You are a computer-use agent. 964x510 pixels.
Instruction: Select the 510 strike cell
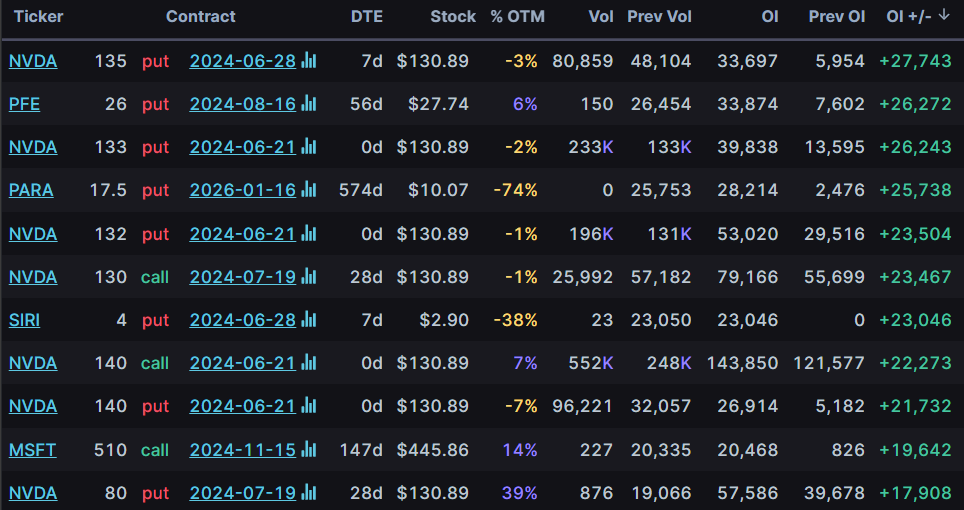(111, 450)
